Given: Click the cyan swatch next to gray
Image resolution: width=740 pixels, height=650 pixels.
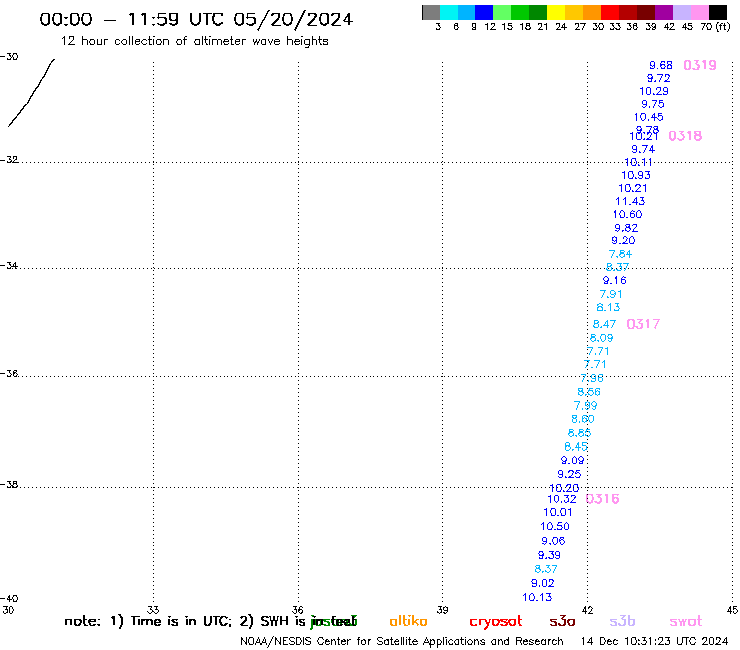Looking at the screenshot, I should (x=449, y=12).
